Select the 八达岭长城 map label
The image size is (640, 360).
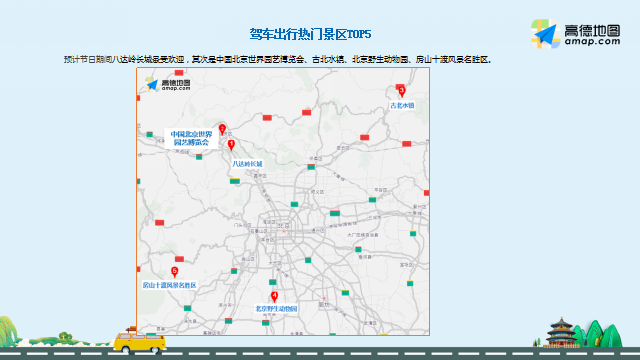coord(247,164)
